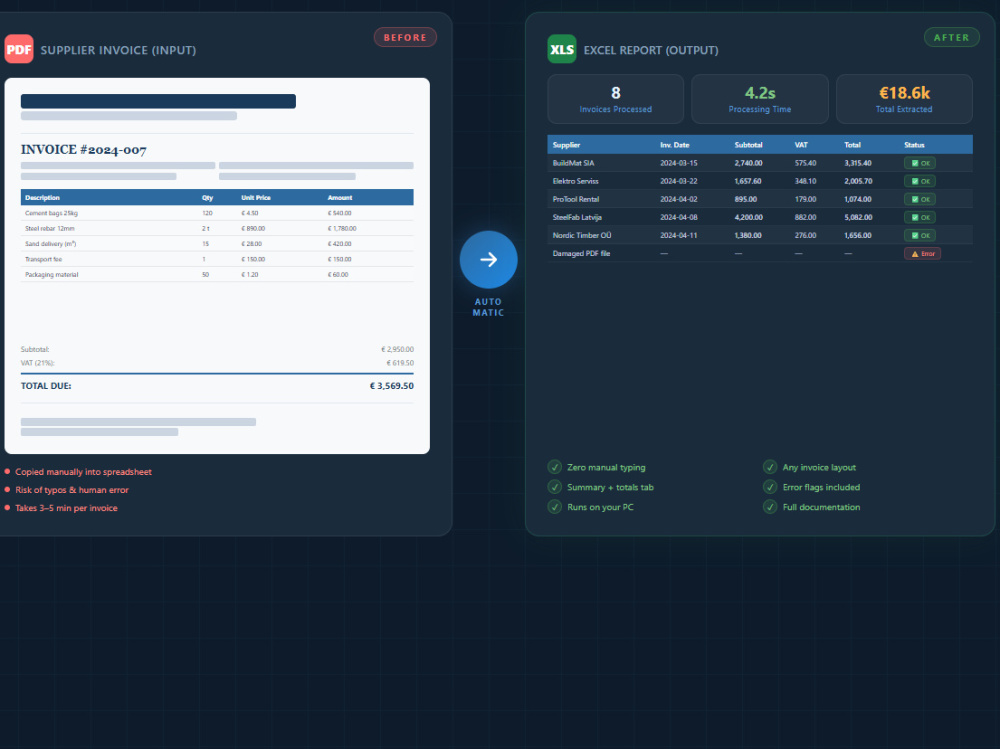Click checkmark icon beside Zero manual typing
This screenshot has width=1000, height=749.
[x=555, y=467]
